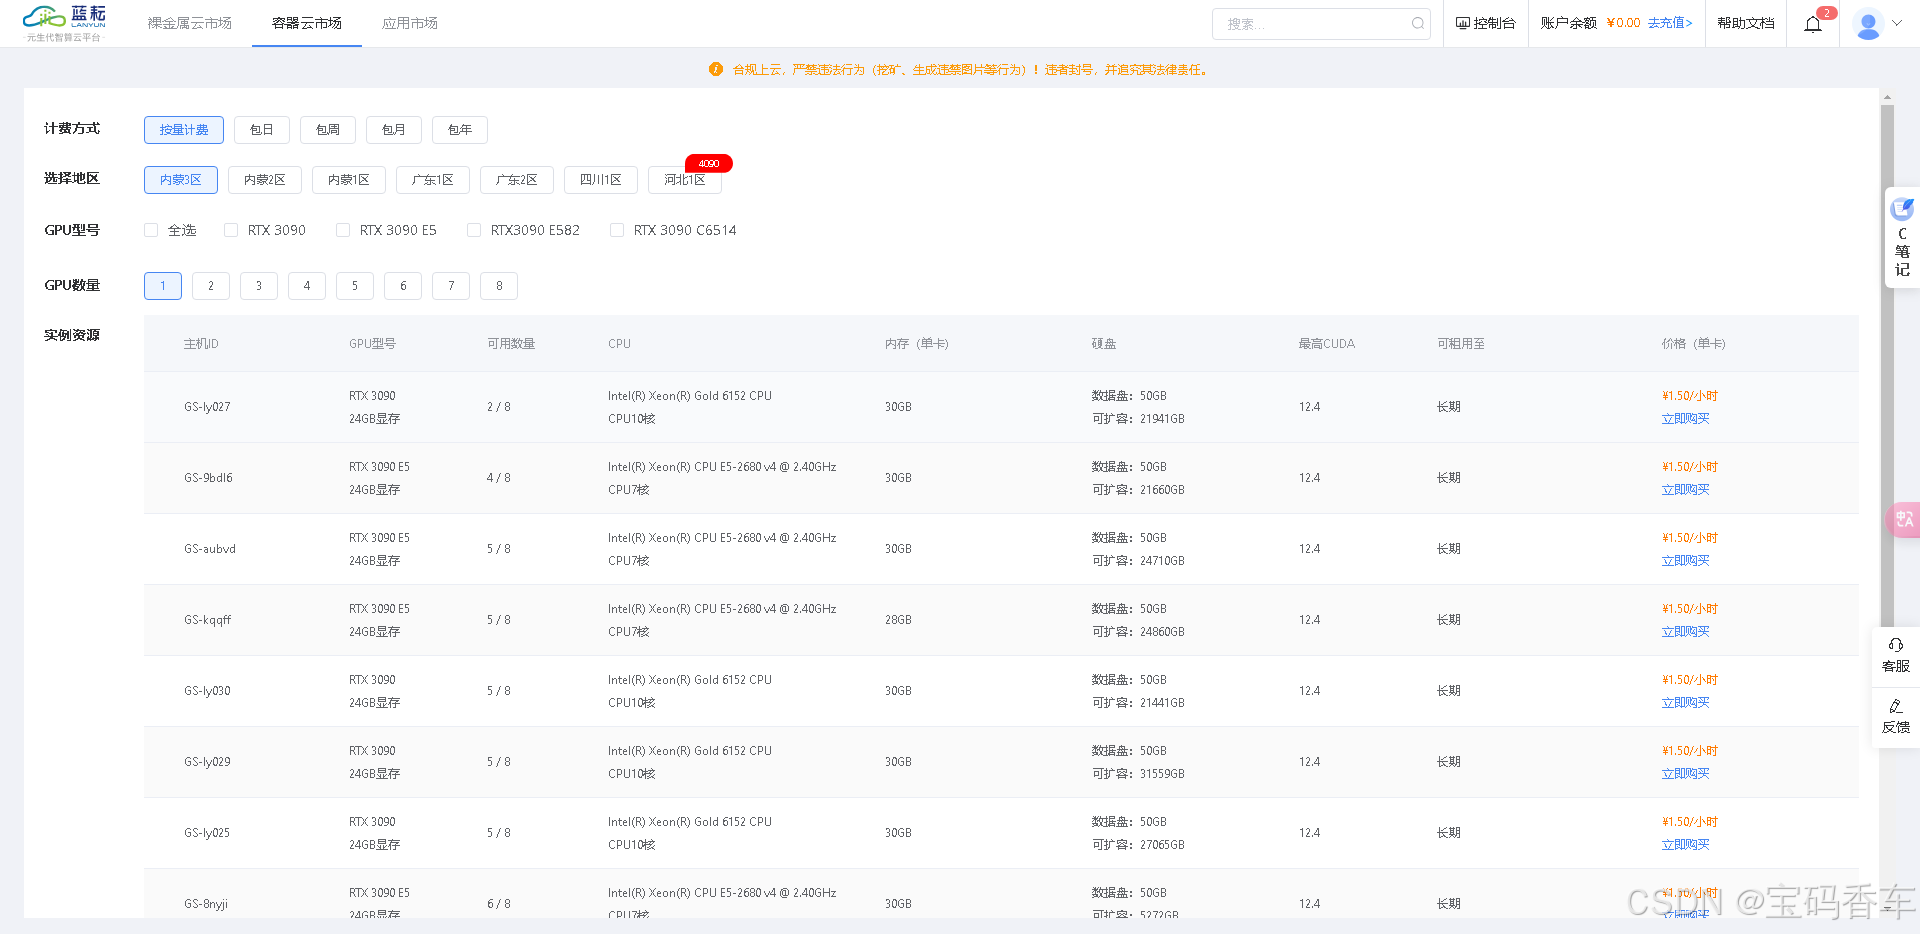1920x934 pixels.
Task: Choose the 河北1区 region
Action: (x=685, y=180)
